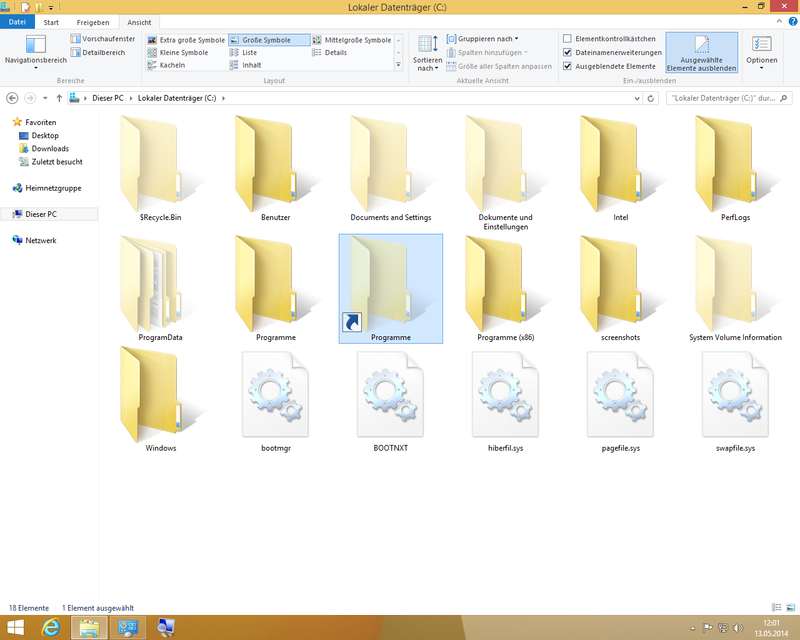Select Netzwerk in navigation pane
Screen dimensions: 800x640
pyautogui.click(x=34, y=240)
